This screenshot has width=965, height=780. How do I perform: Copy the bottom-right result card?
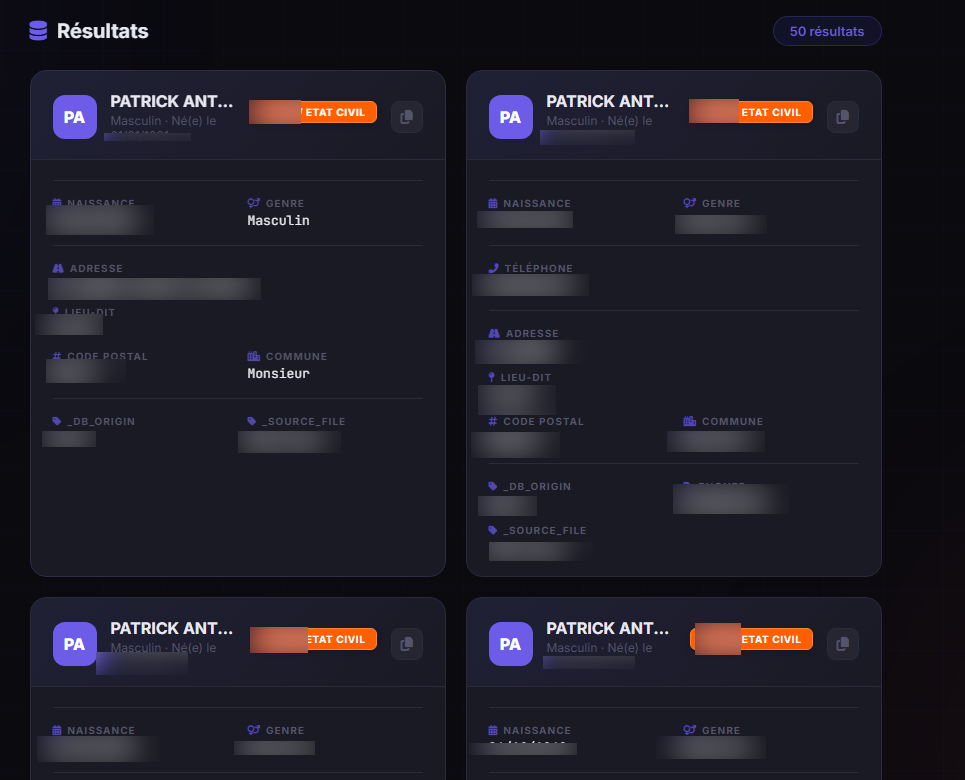(x=843, y=644)
